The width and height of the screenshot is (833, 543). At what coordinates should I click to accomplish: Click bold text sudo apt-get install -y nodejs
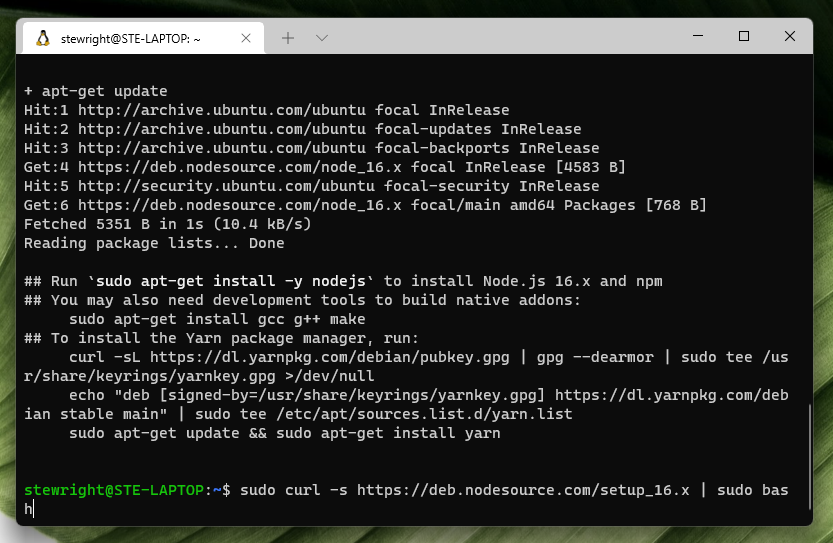tap(231, 281)
